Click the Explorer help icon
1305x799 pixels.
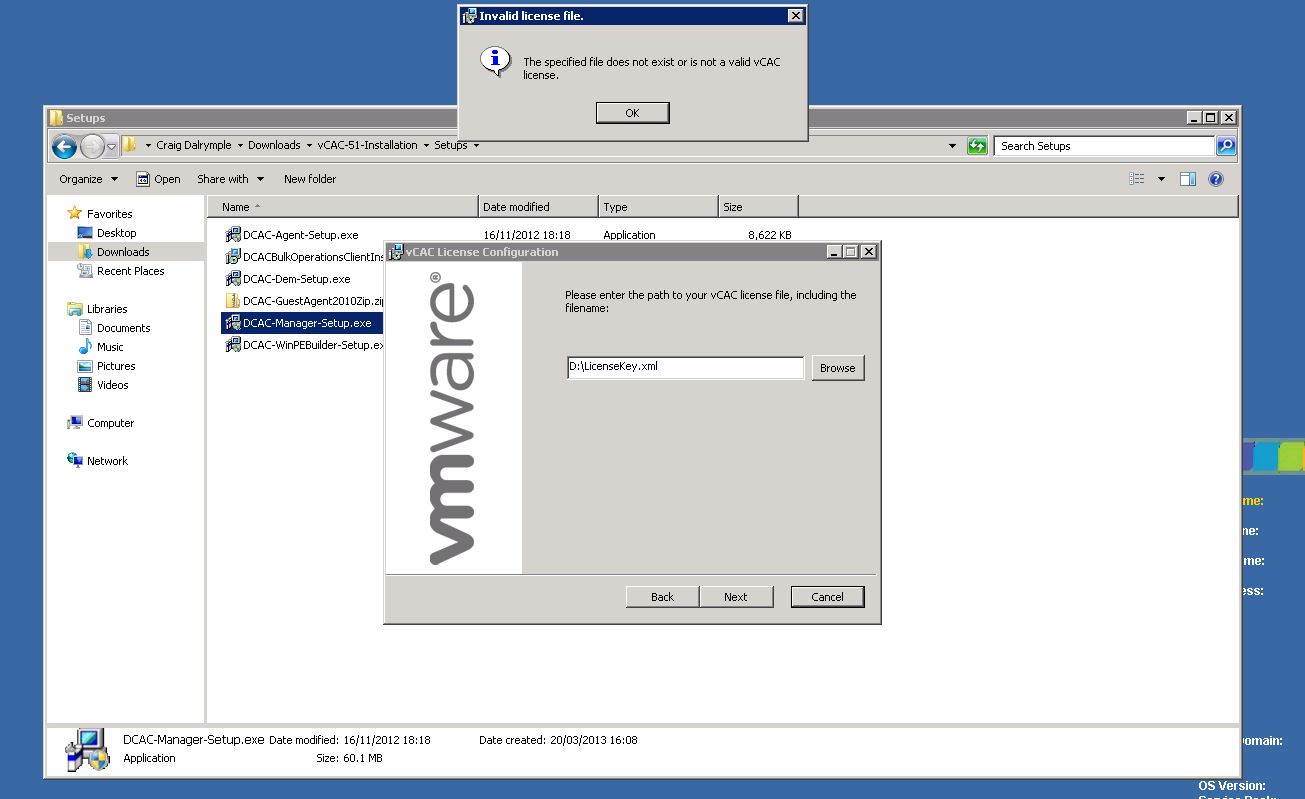point(1216,179)
